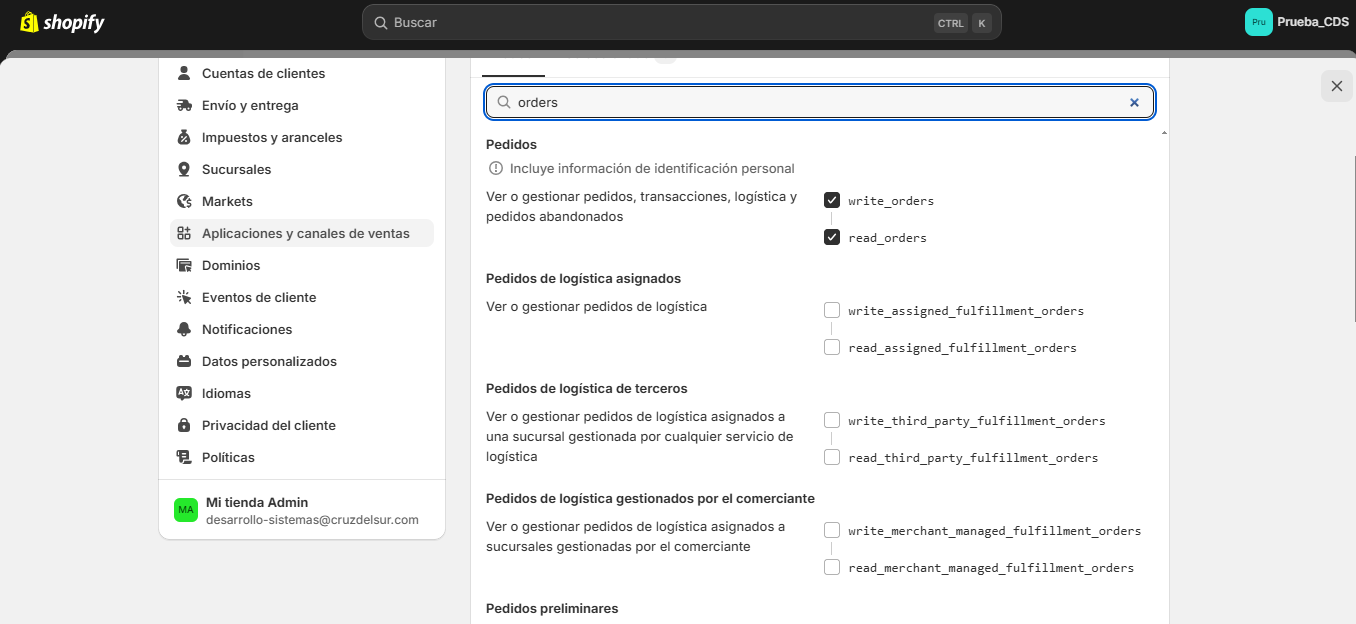Uncheck the read_orders permission

point(832,237)
